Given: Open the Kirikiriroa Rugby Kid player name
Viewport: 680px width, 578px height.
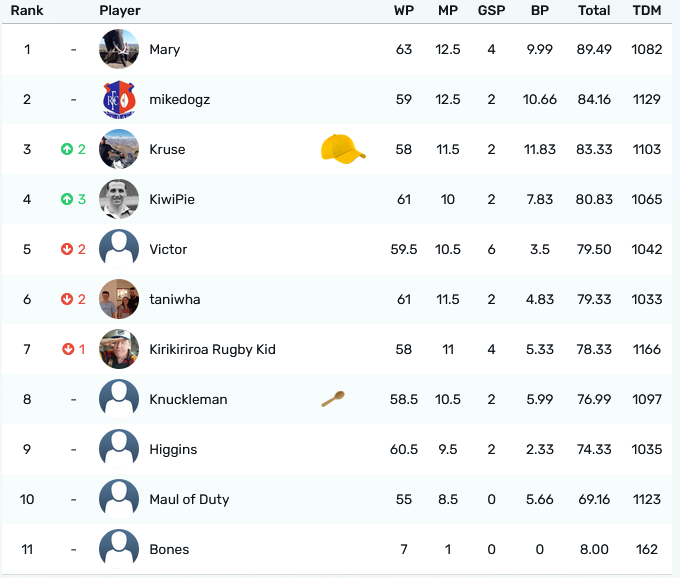Looking at the screenshot, I should [212, 349].
